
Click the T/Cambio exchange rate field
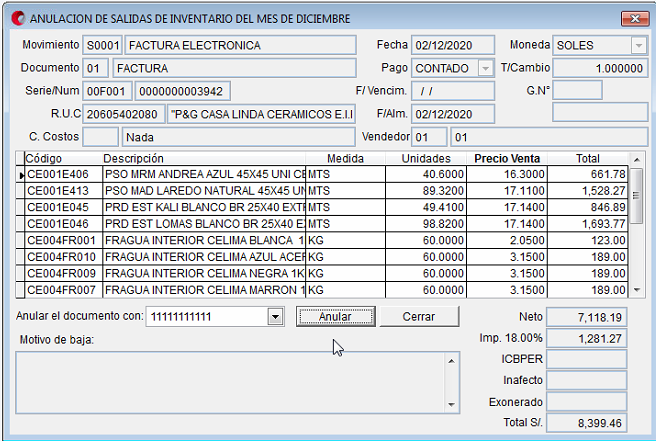pyautogui.click(x=599, y=68)
